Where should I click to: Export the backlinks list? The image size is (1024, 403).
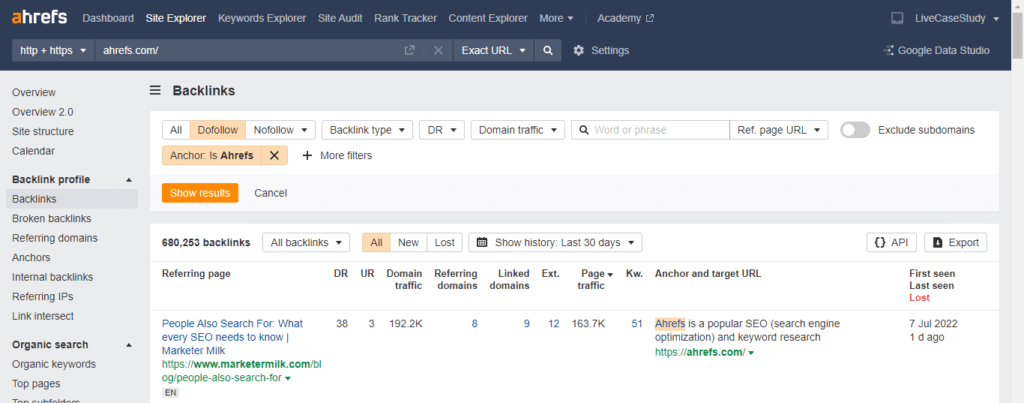956,242
